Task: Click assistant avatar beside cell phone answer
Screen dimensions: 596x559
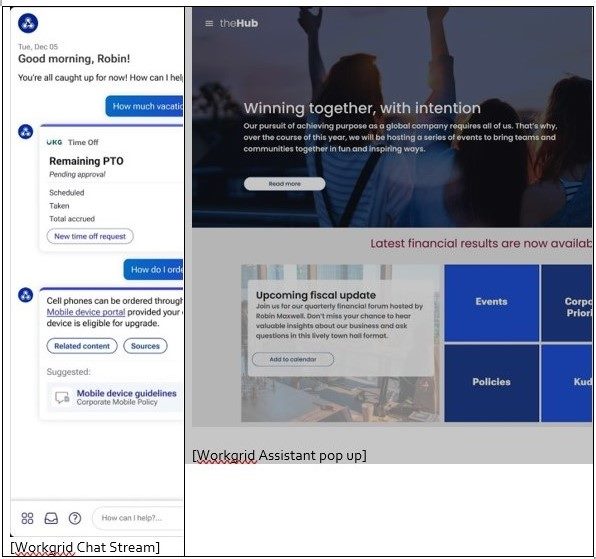Action: [x=25, y=295]
